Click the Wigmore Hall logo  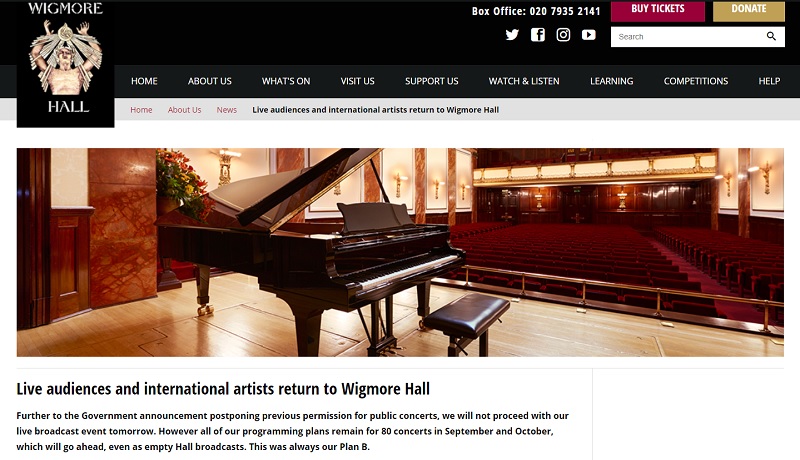[x=65, y=64]
